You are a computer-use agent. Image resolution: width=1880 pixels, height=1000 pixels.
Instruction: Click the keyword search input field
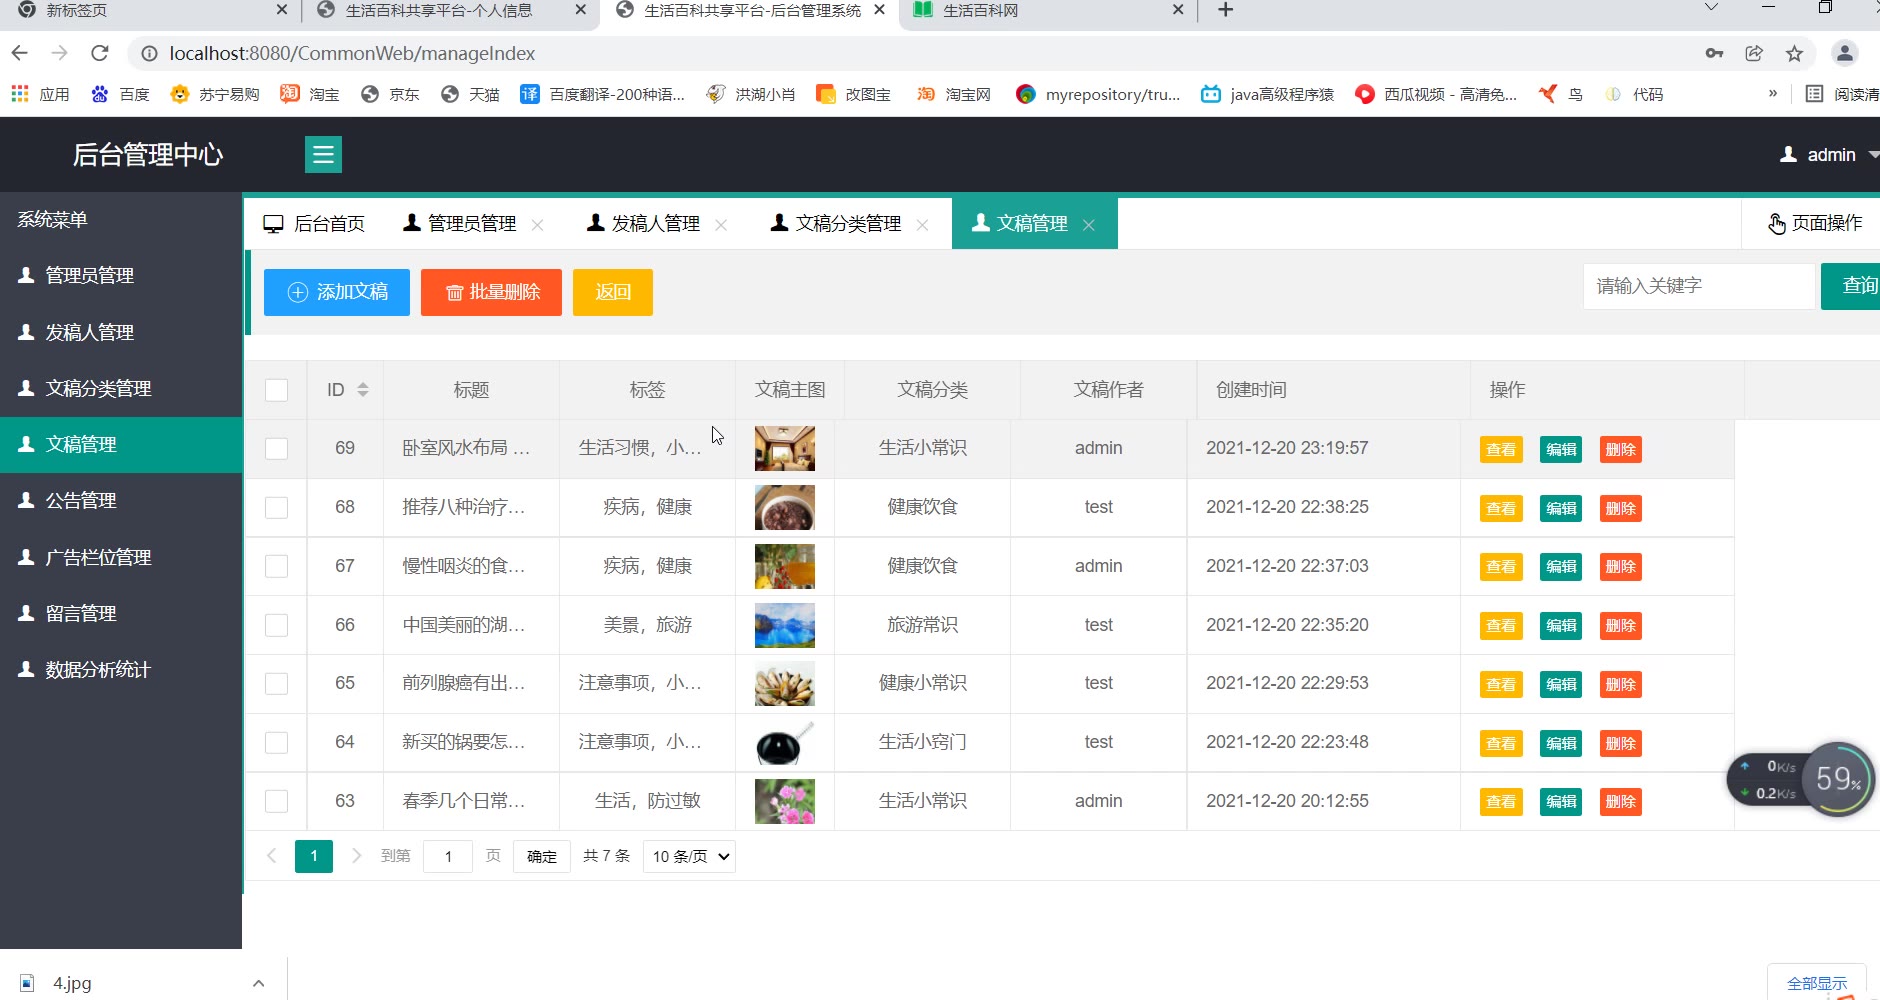[x=1698, y=286]
